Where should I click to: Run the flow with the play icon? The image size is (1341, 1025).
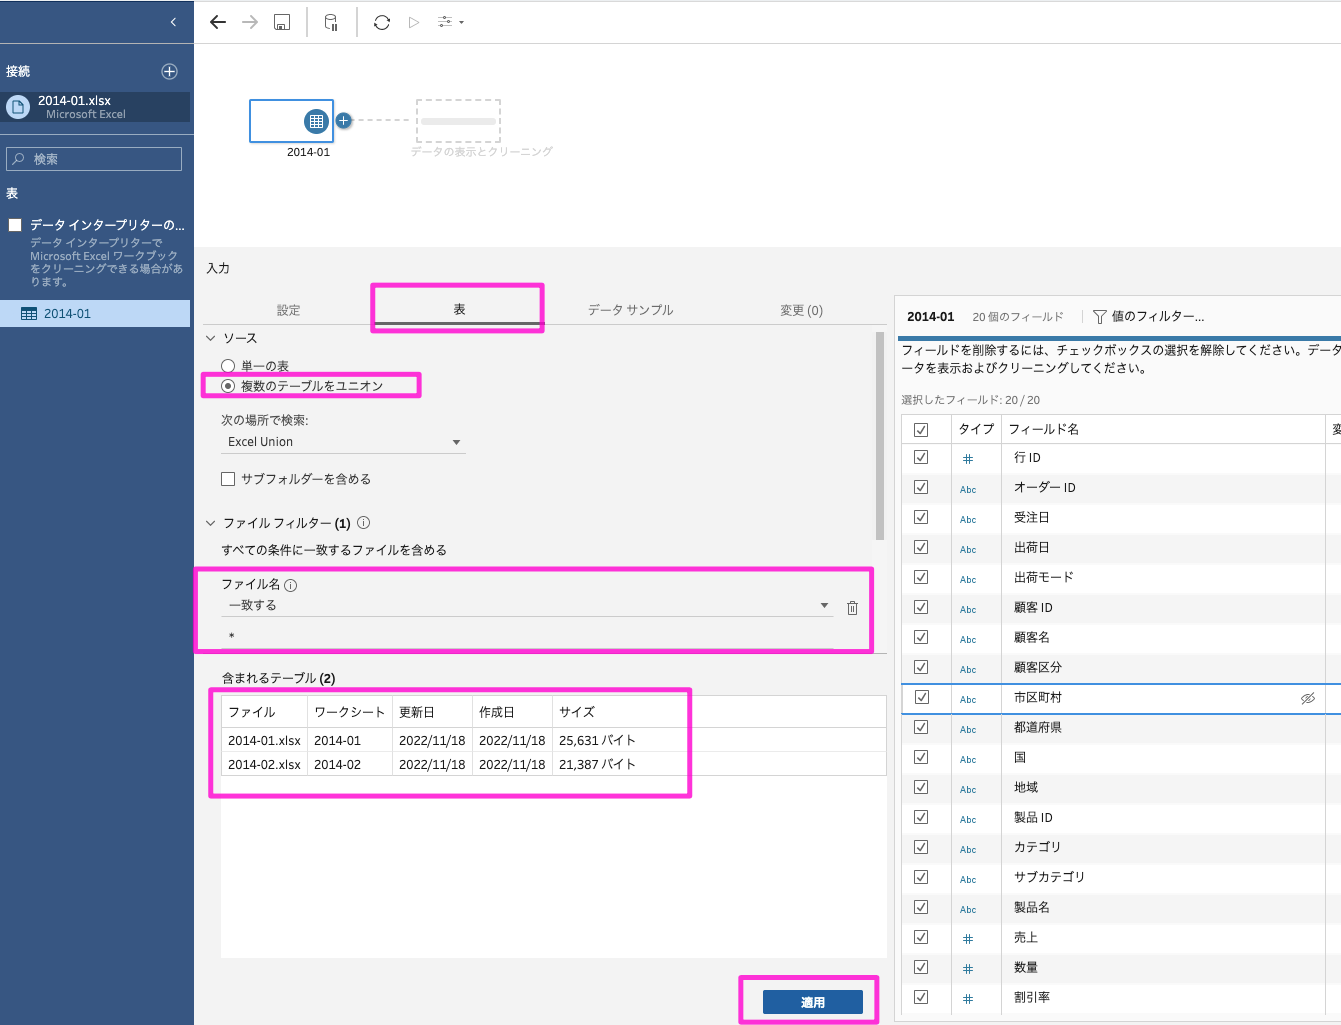point(413,21)
